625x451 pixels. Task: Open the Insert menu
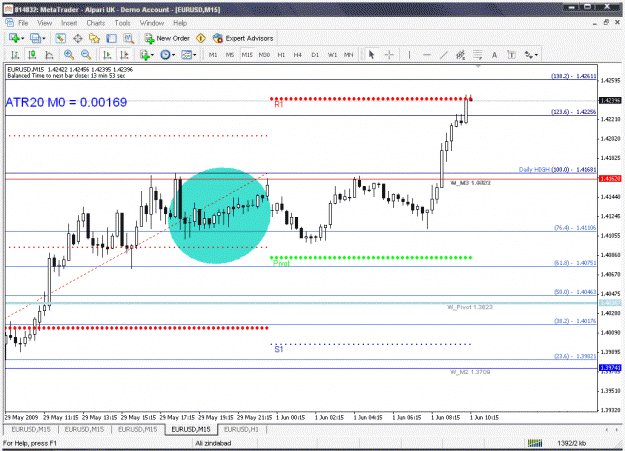coord(69,23)
